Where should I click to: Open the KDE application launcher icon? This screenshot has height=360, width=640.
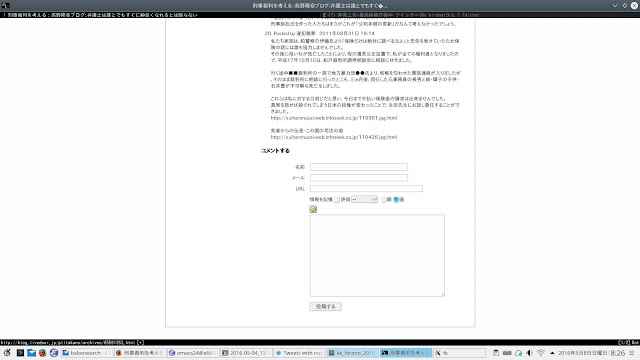pyautogui.click(x=7, y=353)
